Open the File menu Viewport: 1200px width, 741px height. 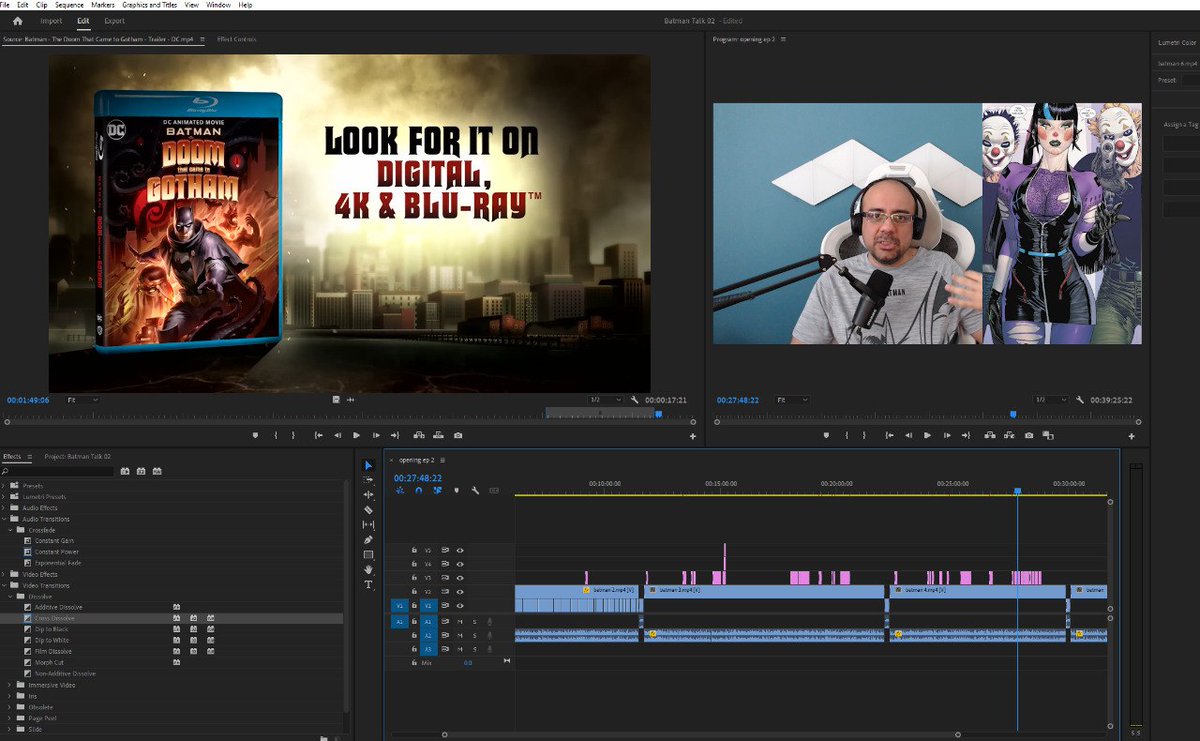[7, 5]
